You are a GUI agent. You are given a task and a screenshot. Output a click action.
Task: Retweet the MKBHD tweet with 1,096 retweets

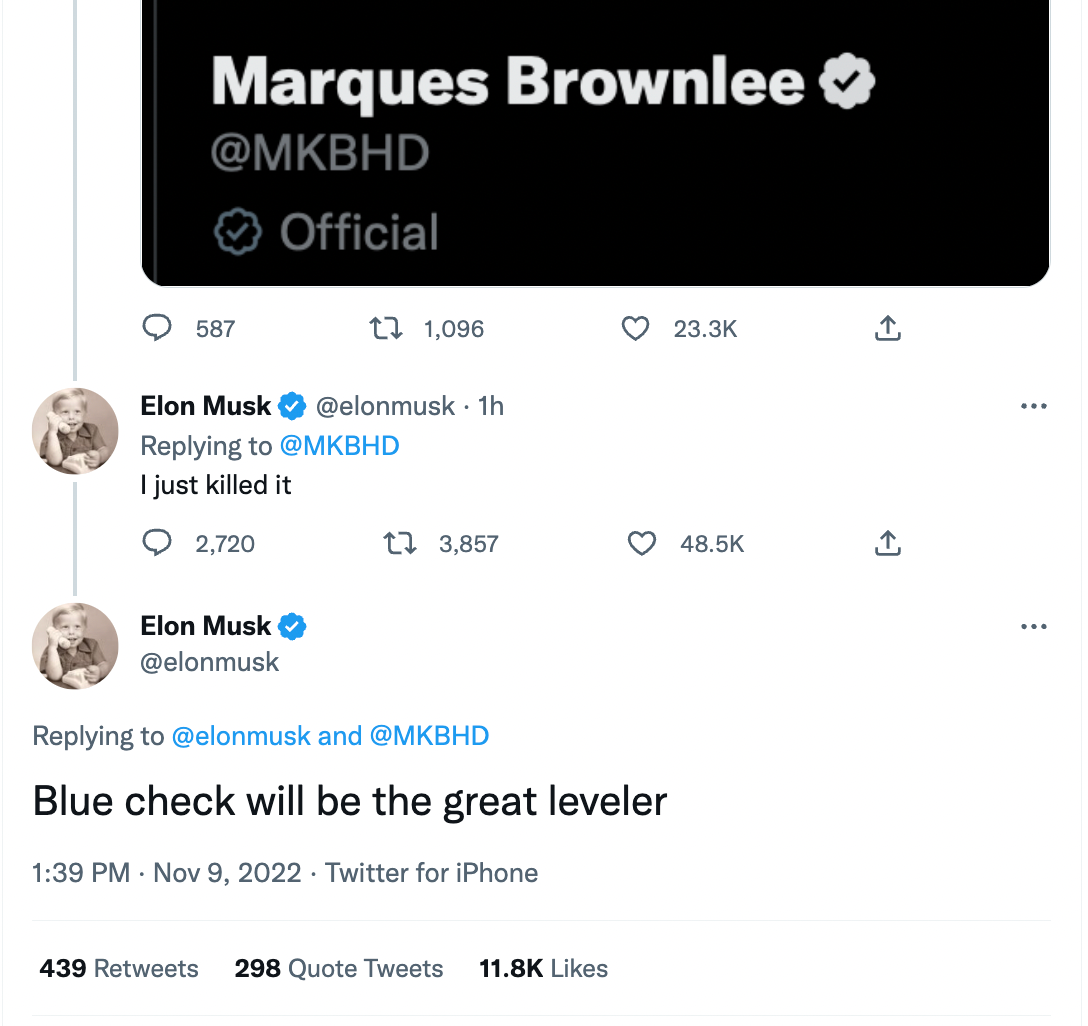coord(385,327)
